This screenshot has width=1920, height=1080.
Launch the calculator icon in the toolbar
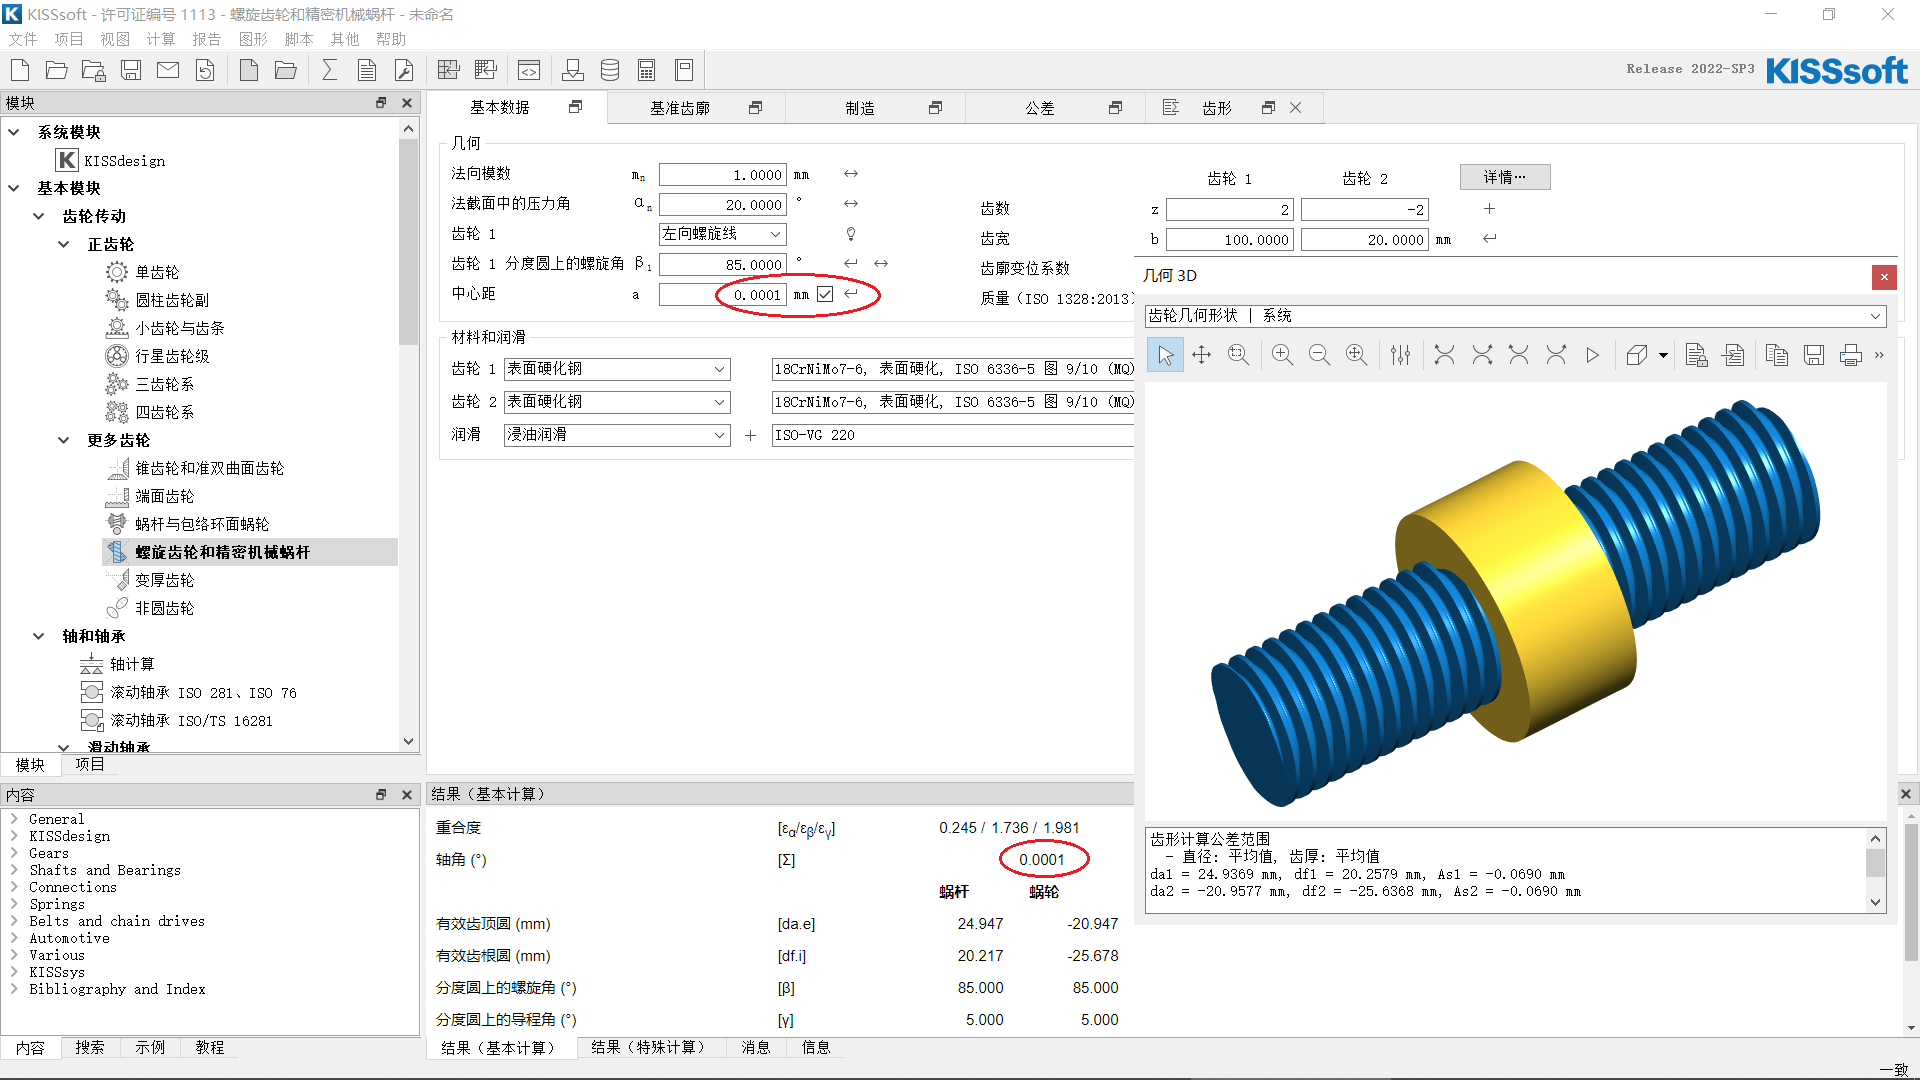(647, 70)
